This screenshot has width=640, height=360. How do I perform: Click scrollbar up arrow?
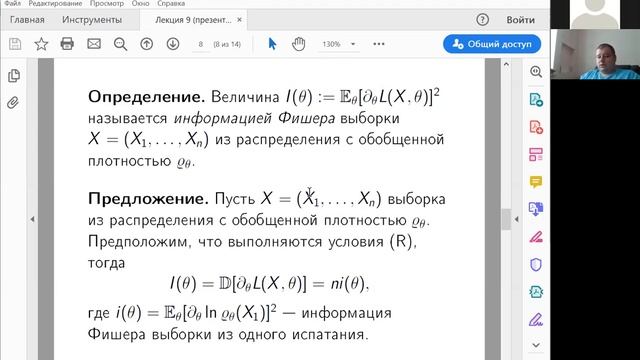click(x=506, y=64)
